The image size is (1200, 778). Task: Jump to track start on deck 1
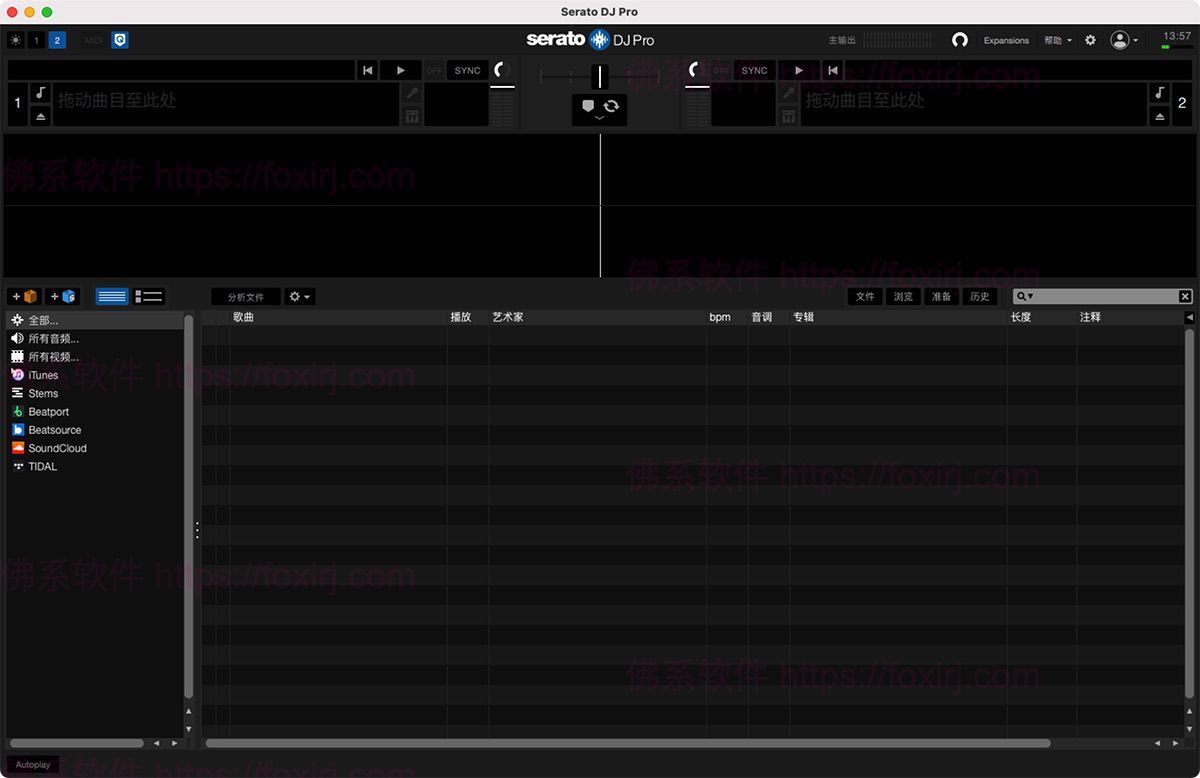coord(368,71)
